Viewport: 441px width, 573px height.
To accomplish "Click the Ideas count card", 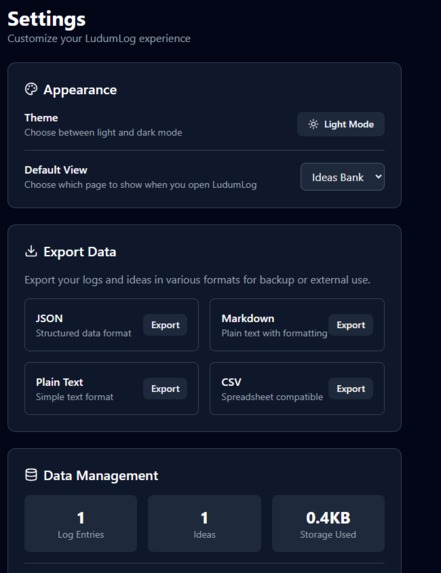I will pos(204,523).
